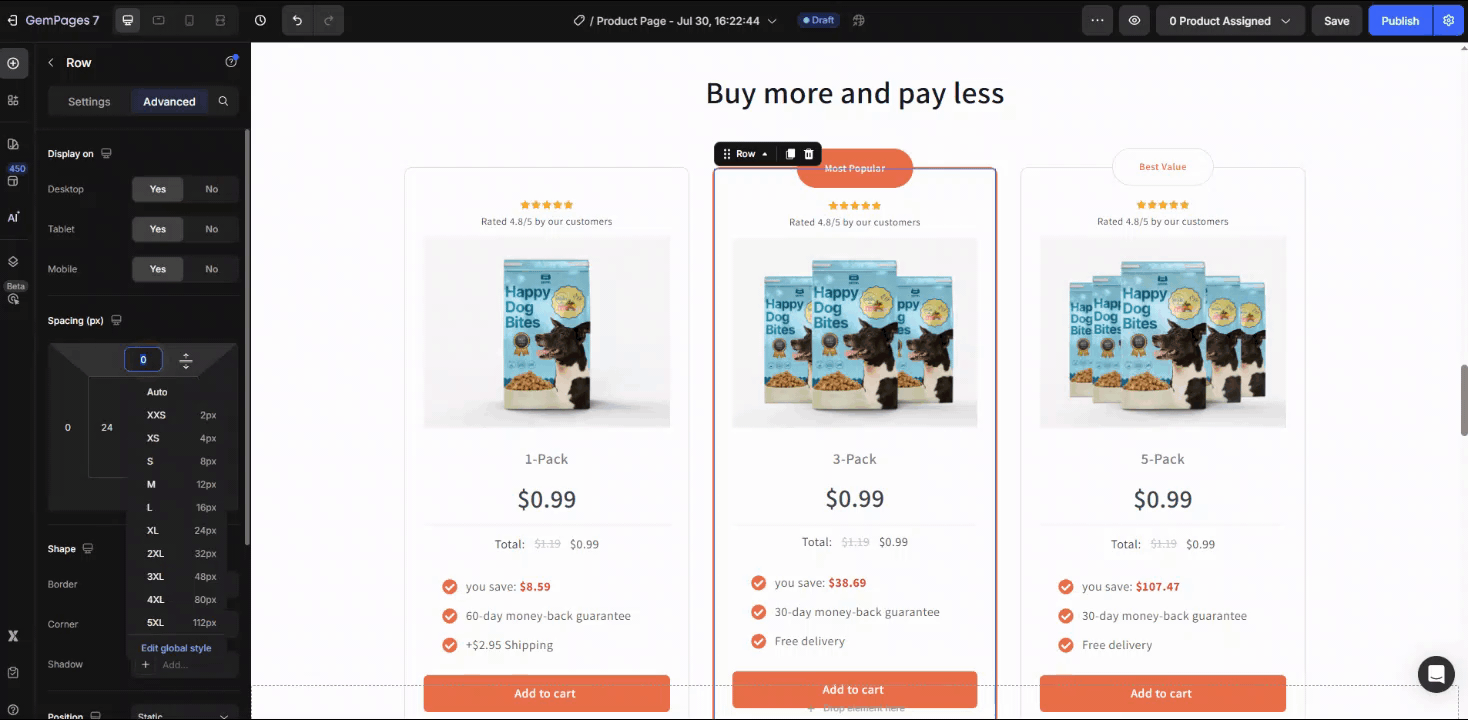Duplicate the selected Row element
The height and width of the screenshot is (720, 1468).
tap(790, 154)
